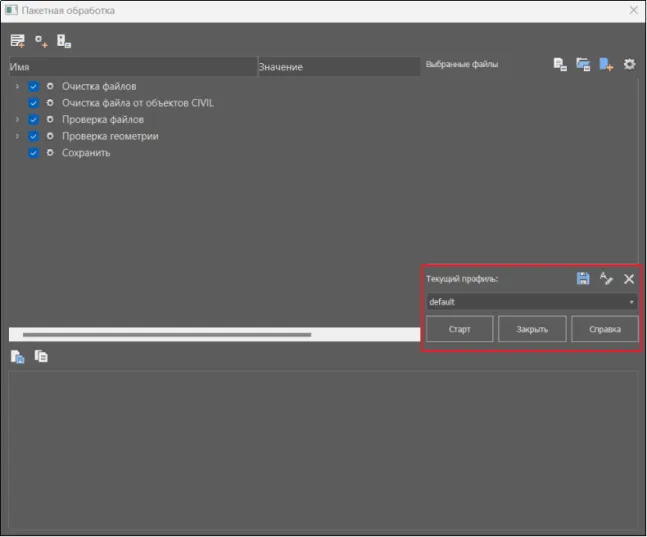Toggle the Проверка геометрии checkbox
The height and width of the screenshot is (537, 647).
click(34, 136)
